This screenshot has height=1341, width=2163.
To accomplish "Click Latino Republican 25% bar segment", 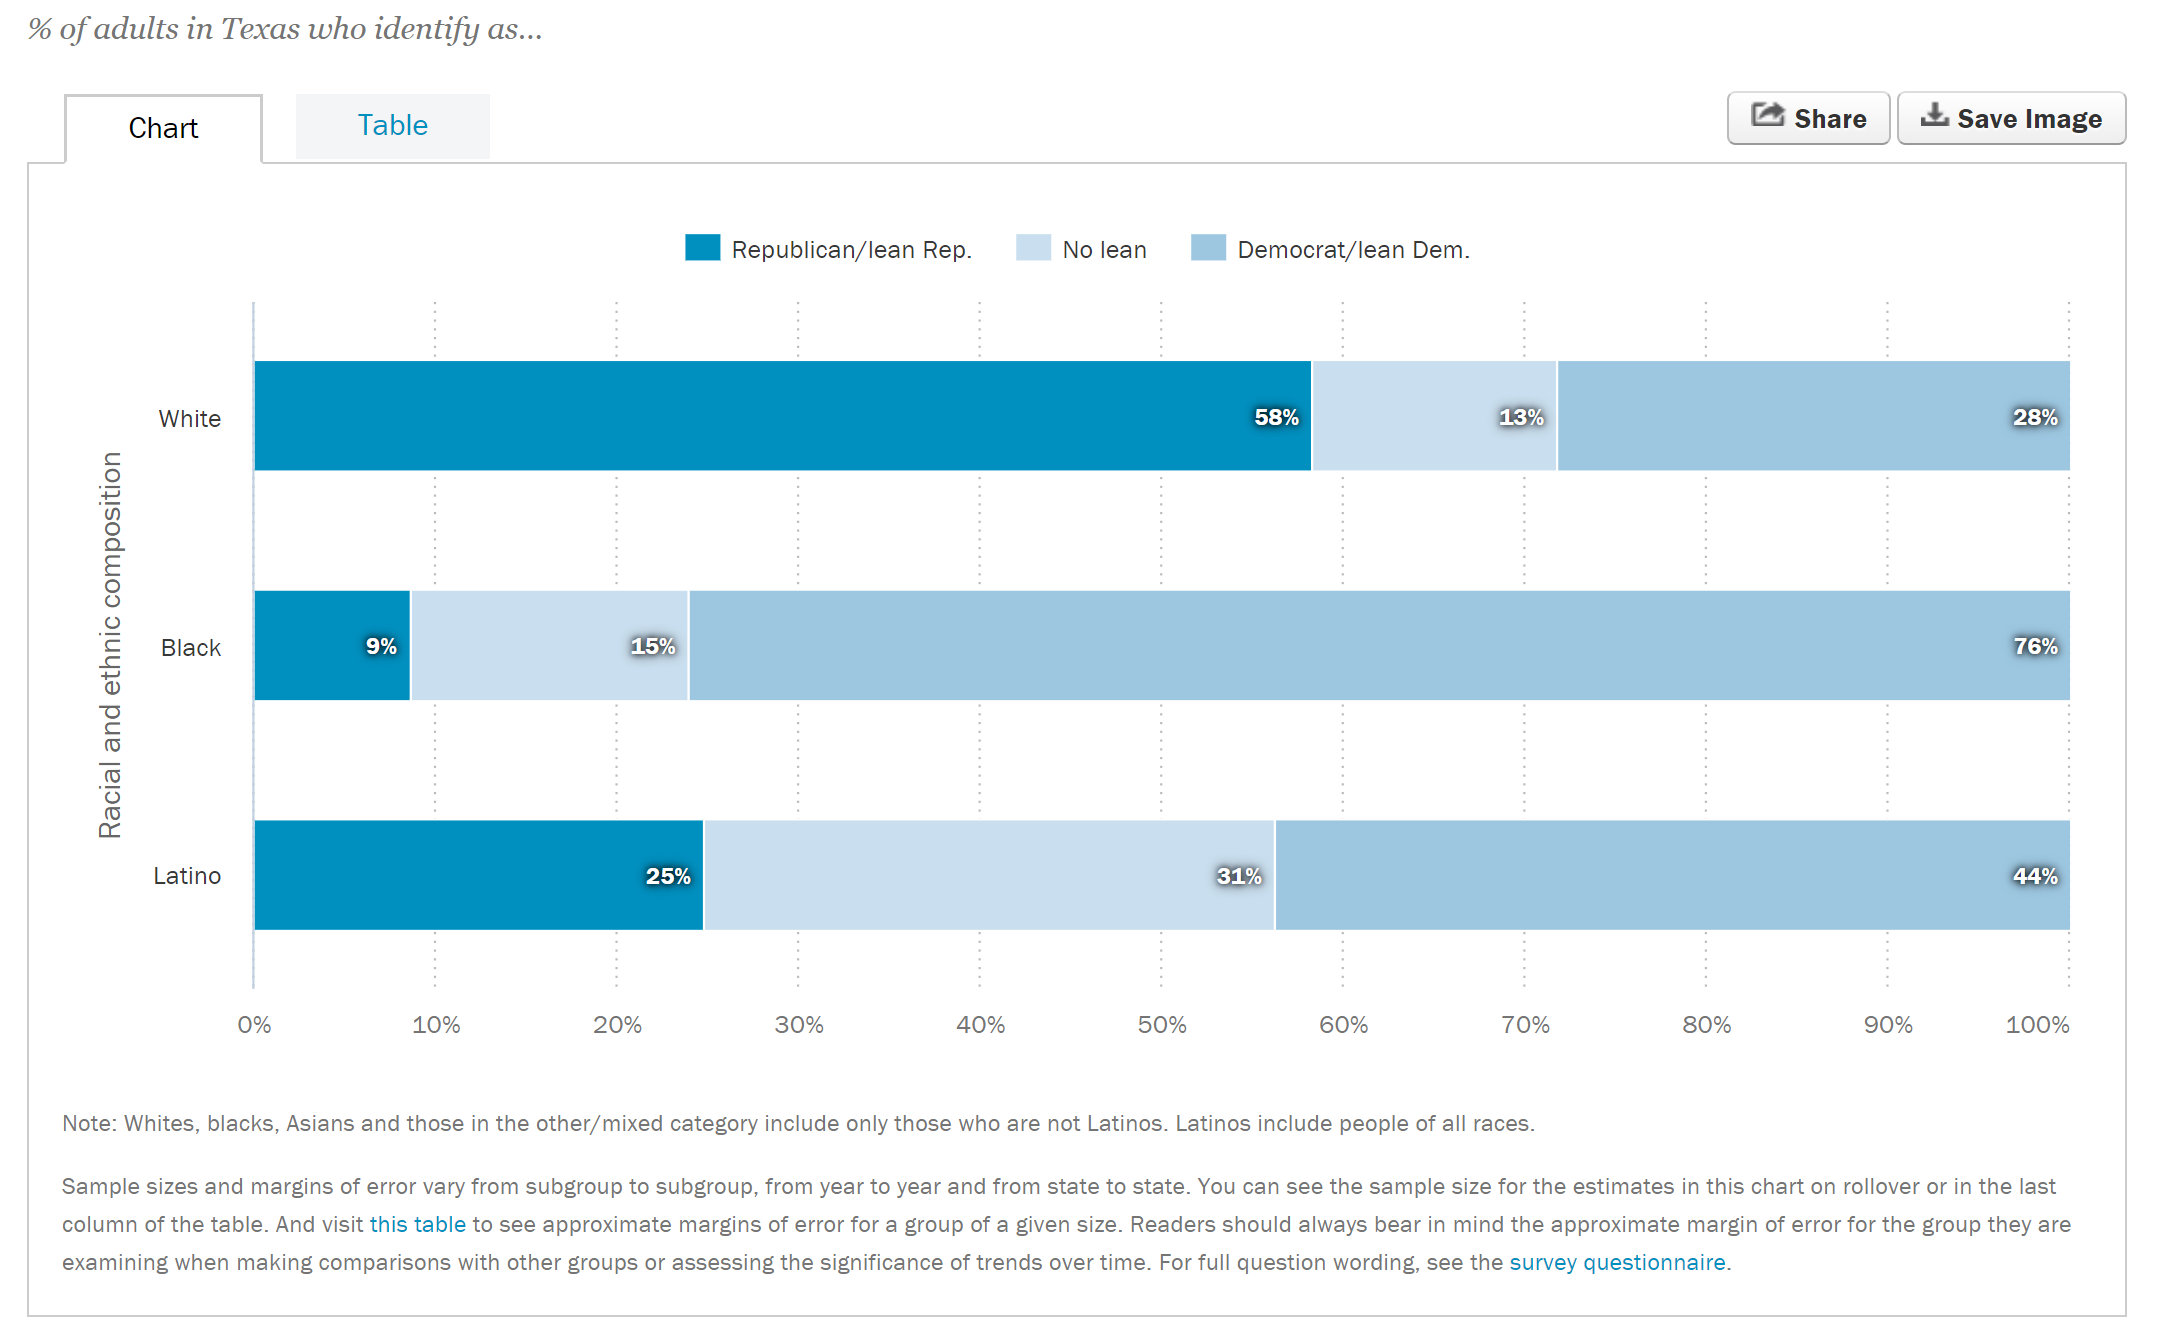I will [x=479, y=875].
